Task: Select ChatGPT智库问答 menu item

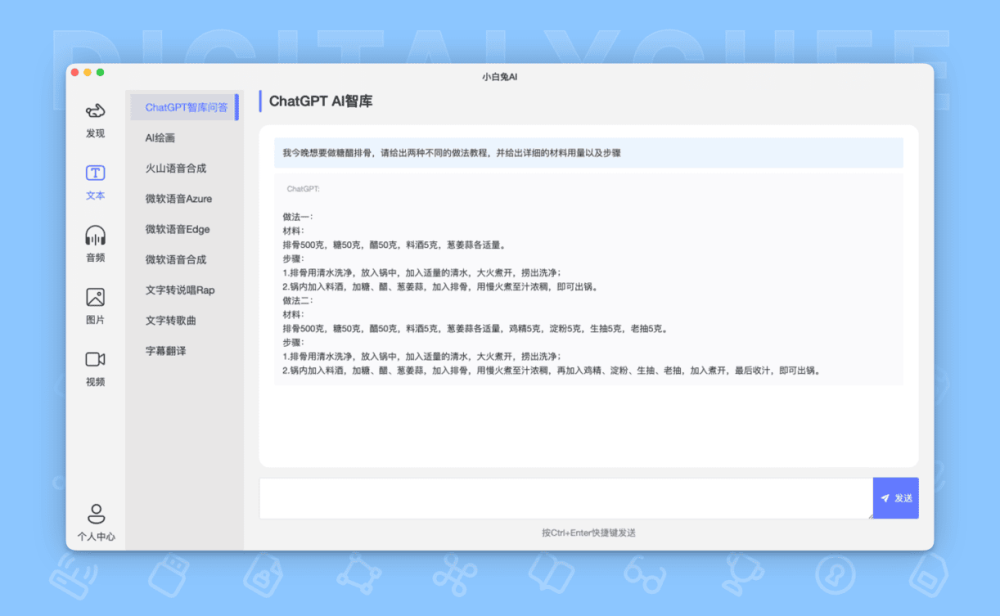Action: coord(184,107)
